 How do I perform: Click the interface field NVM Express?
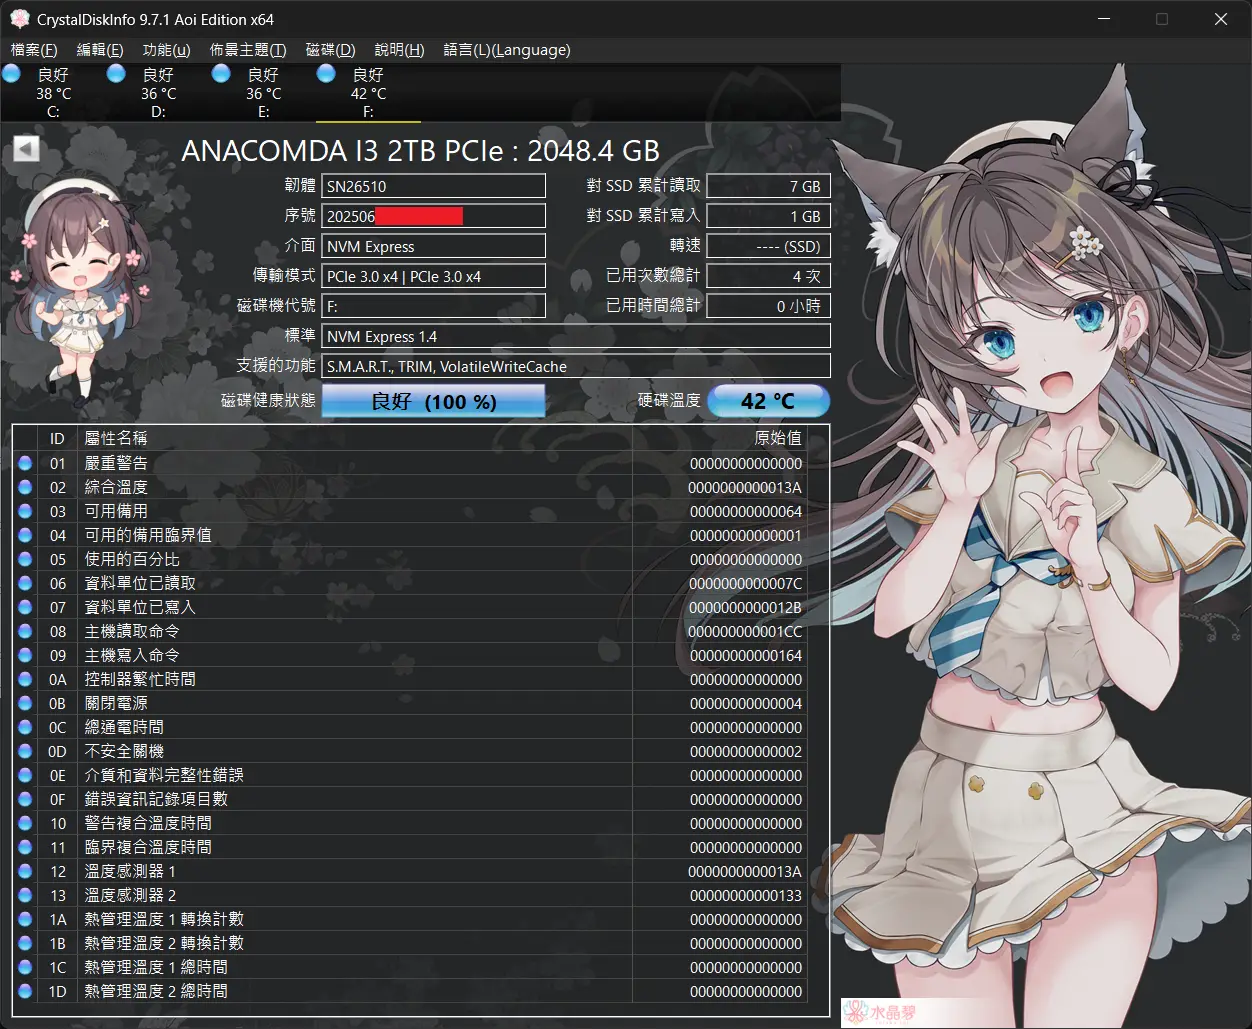click(x=434, y=246)
